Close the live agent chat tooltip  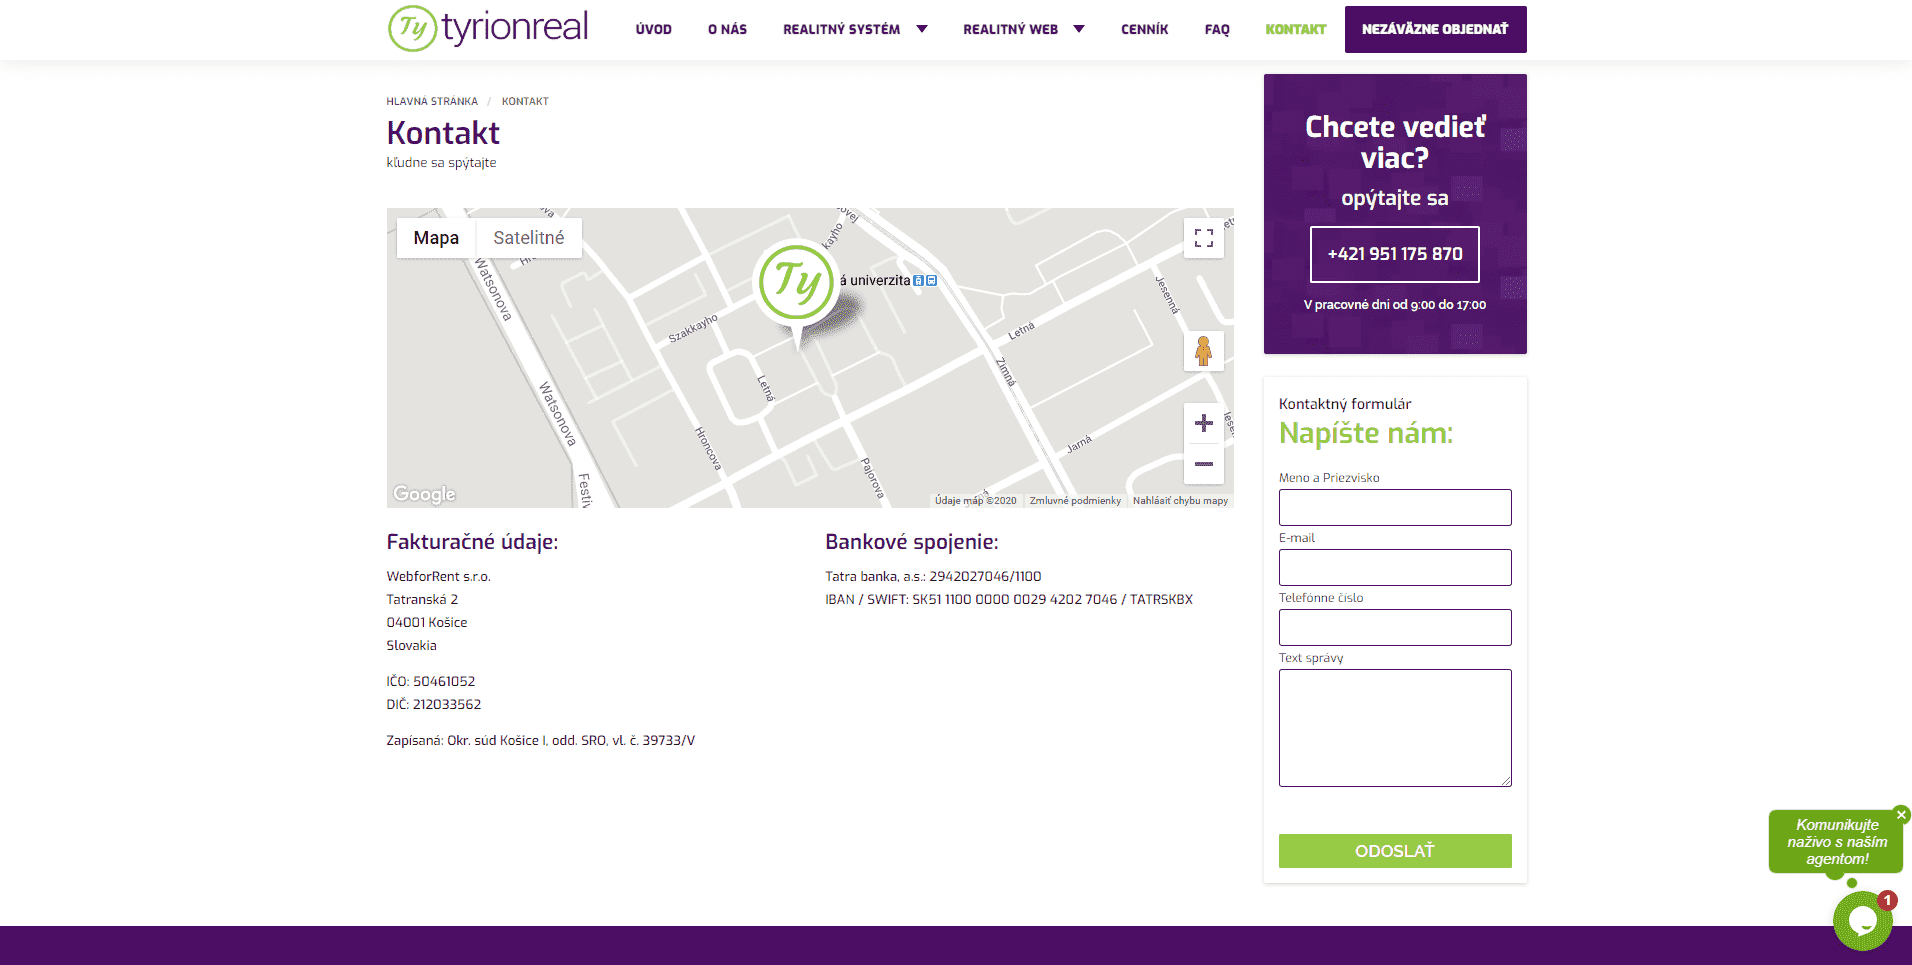(x=1902, y=814)
